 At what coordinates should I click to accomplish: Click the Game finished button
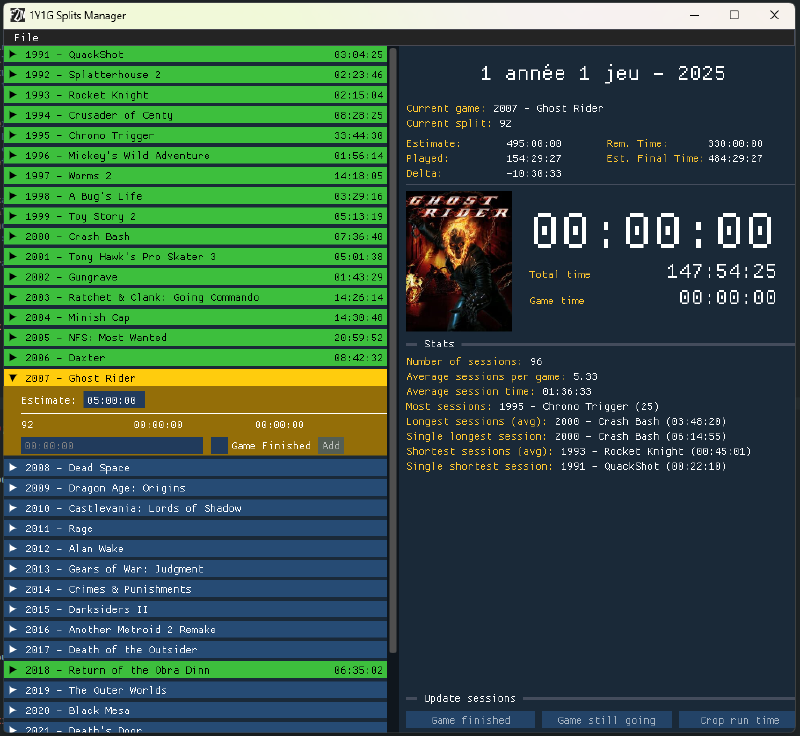470,720
